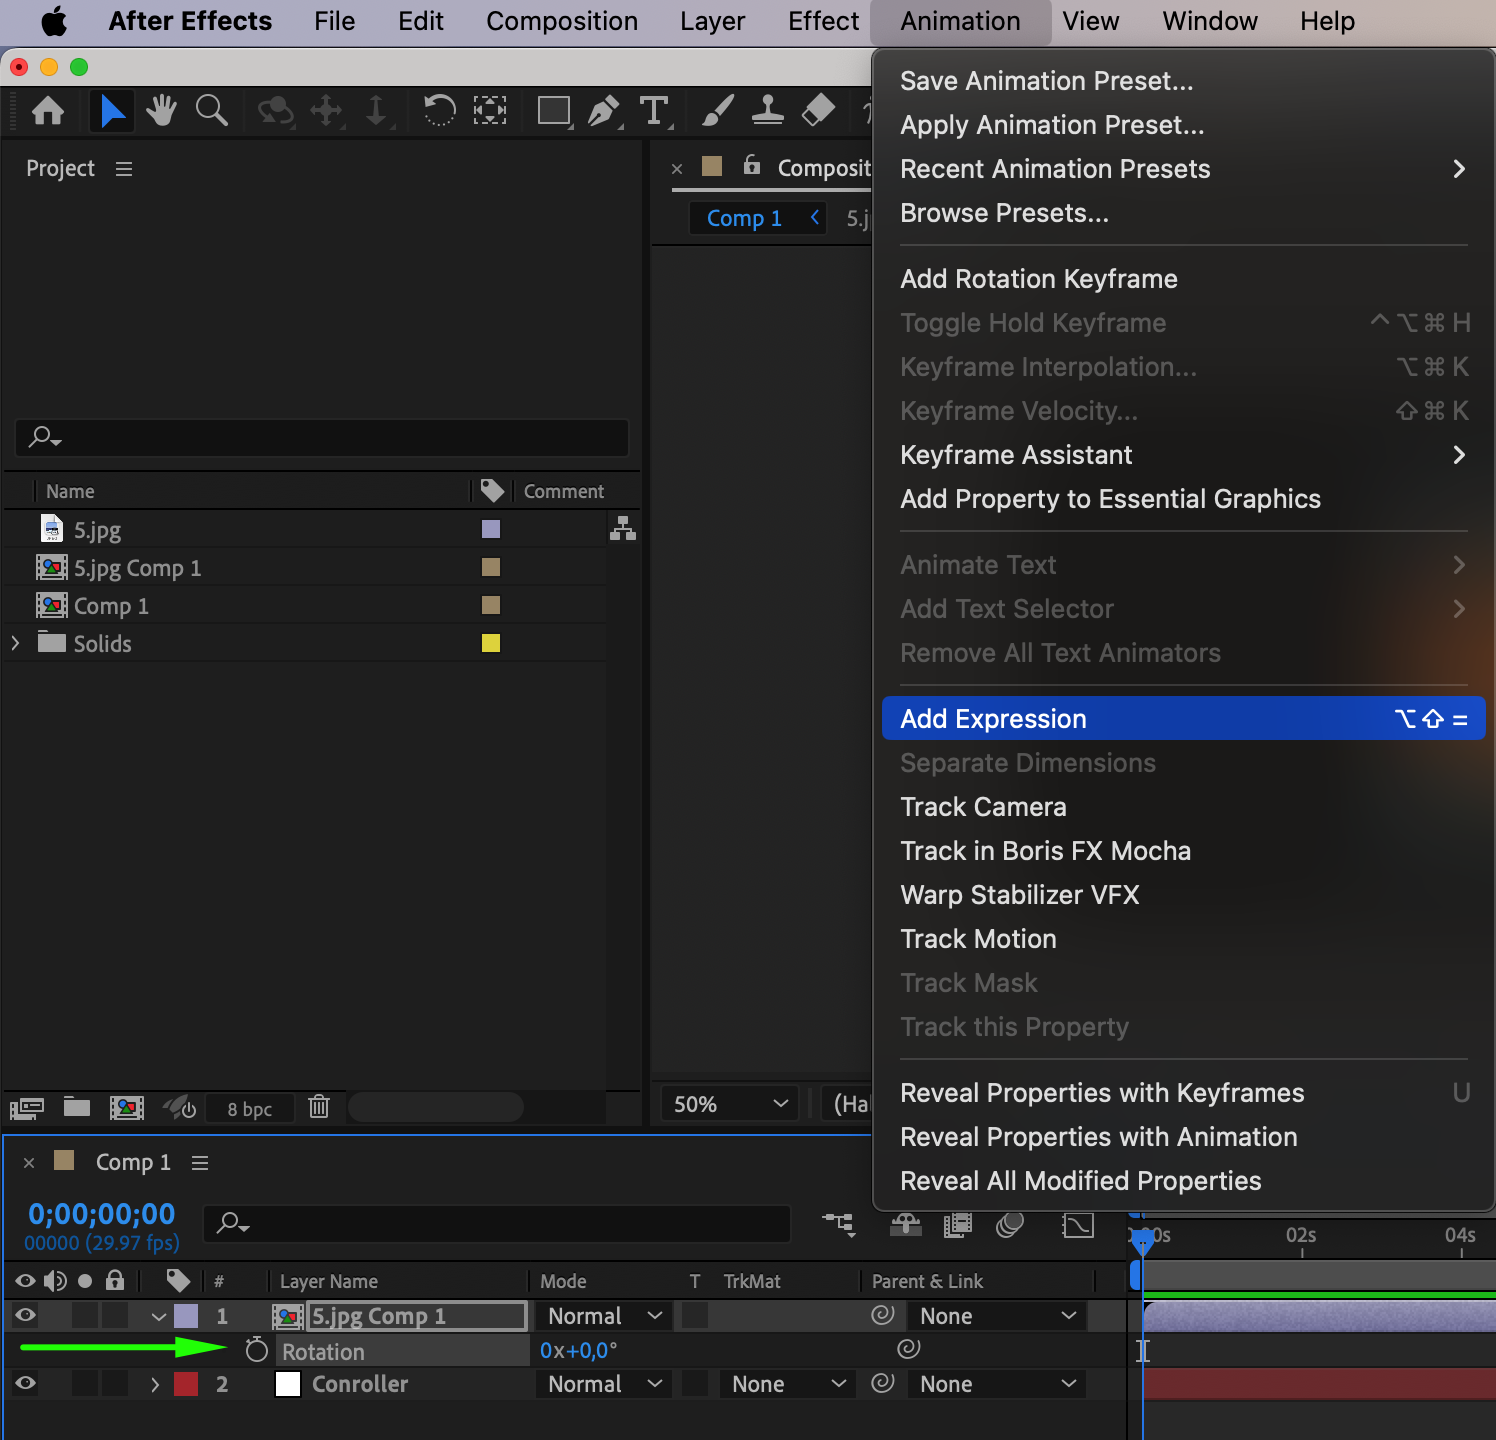
Task: Select the Pen tool in toolbar
Action: click(x=602, y=110)
